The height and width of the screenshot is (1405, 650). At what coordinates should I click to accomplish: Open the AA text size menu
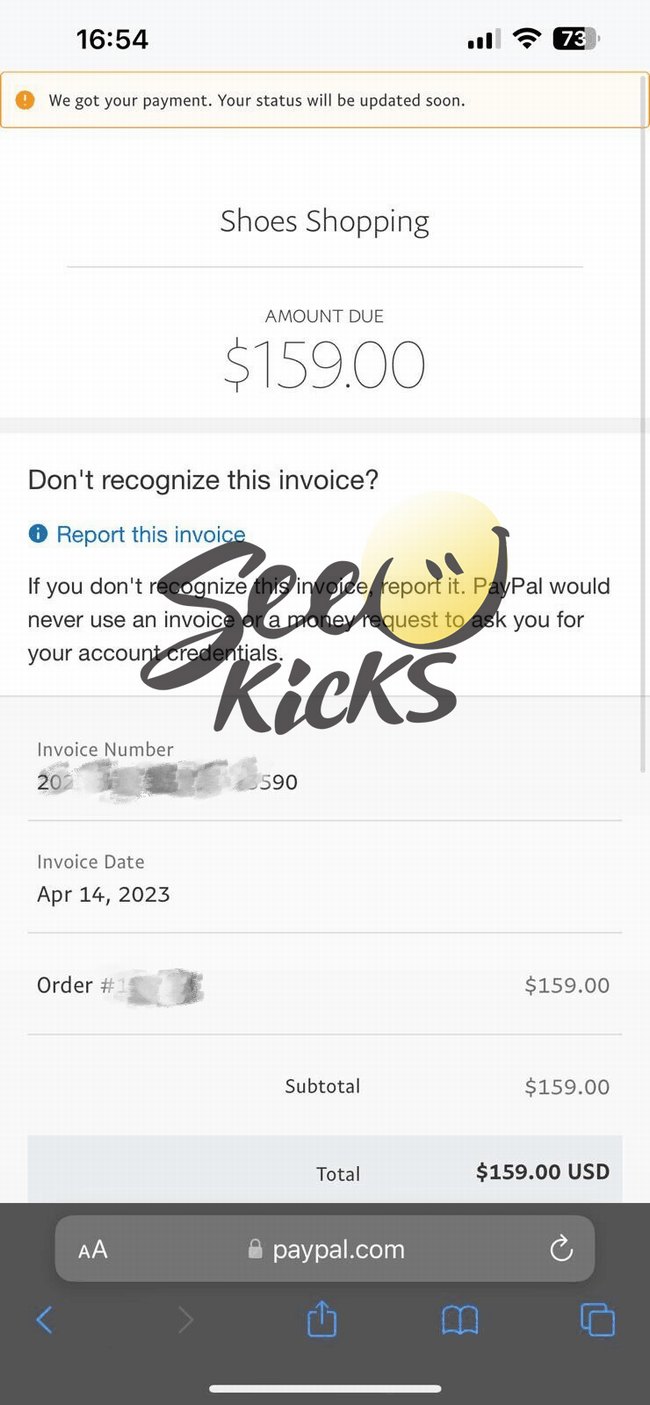(93, 1250)
